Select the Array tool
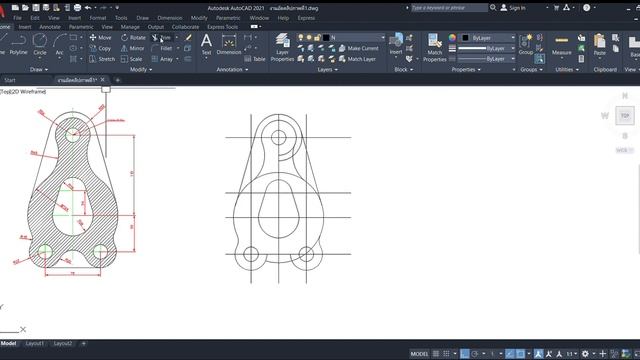The height and width of the screenshot is (360, 640). 162,59
